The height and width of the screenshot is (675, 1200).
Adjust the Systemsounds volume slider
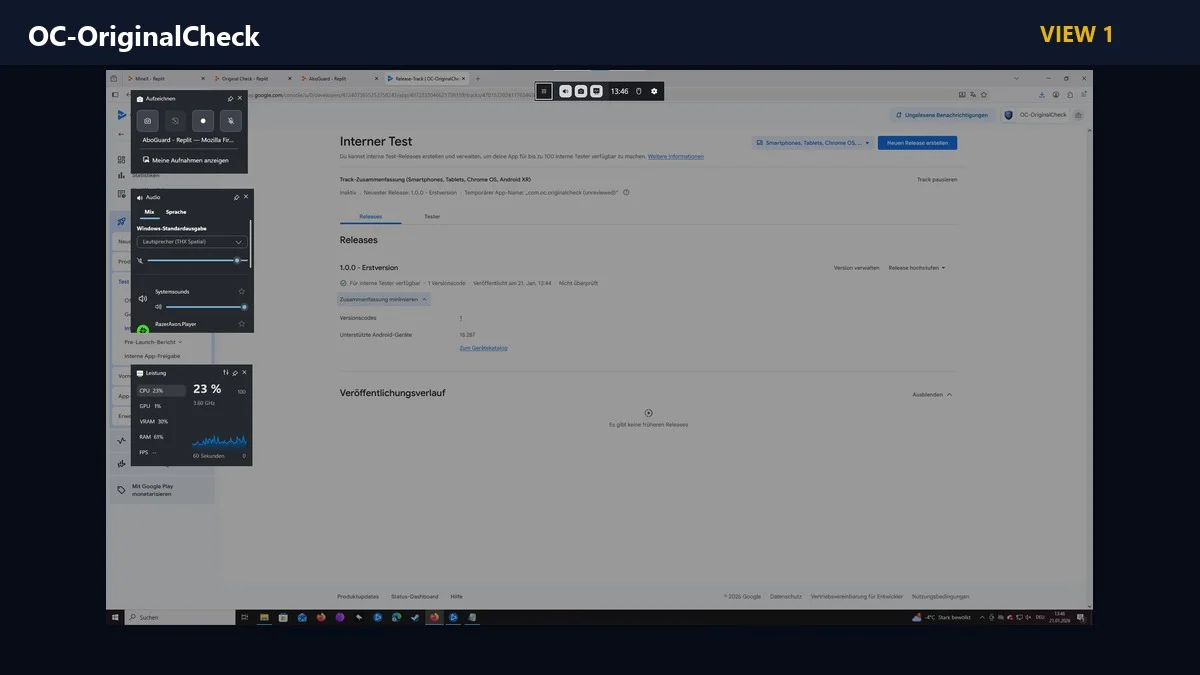[x=206, y=307]
